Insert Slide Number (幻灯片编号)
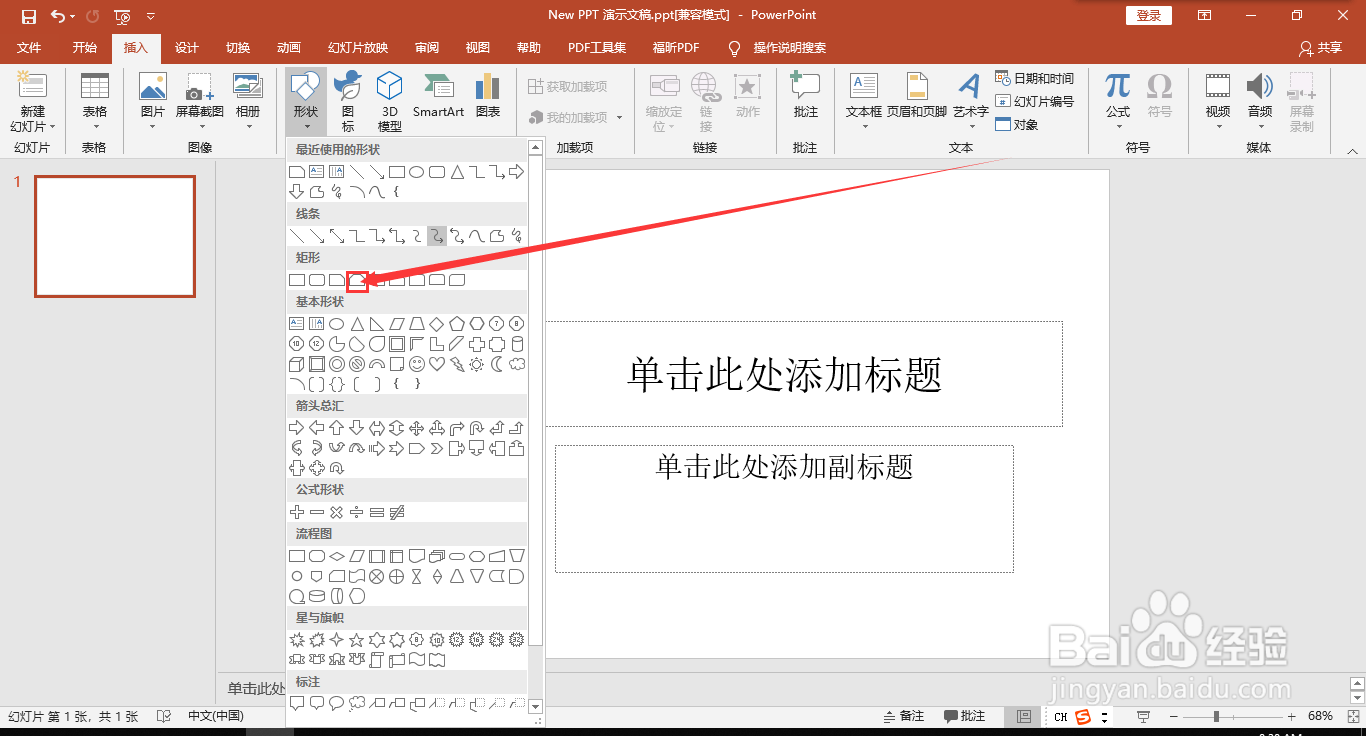The width and height of the screenshot is (1366, 736). tap(1035, 101)
